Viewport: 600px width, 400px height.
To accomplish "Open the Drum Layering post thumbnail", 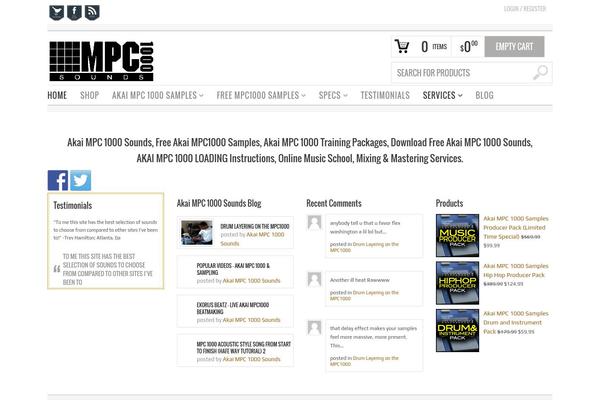I will [x=197, y=232].
